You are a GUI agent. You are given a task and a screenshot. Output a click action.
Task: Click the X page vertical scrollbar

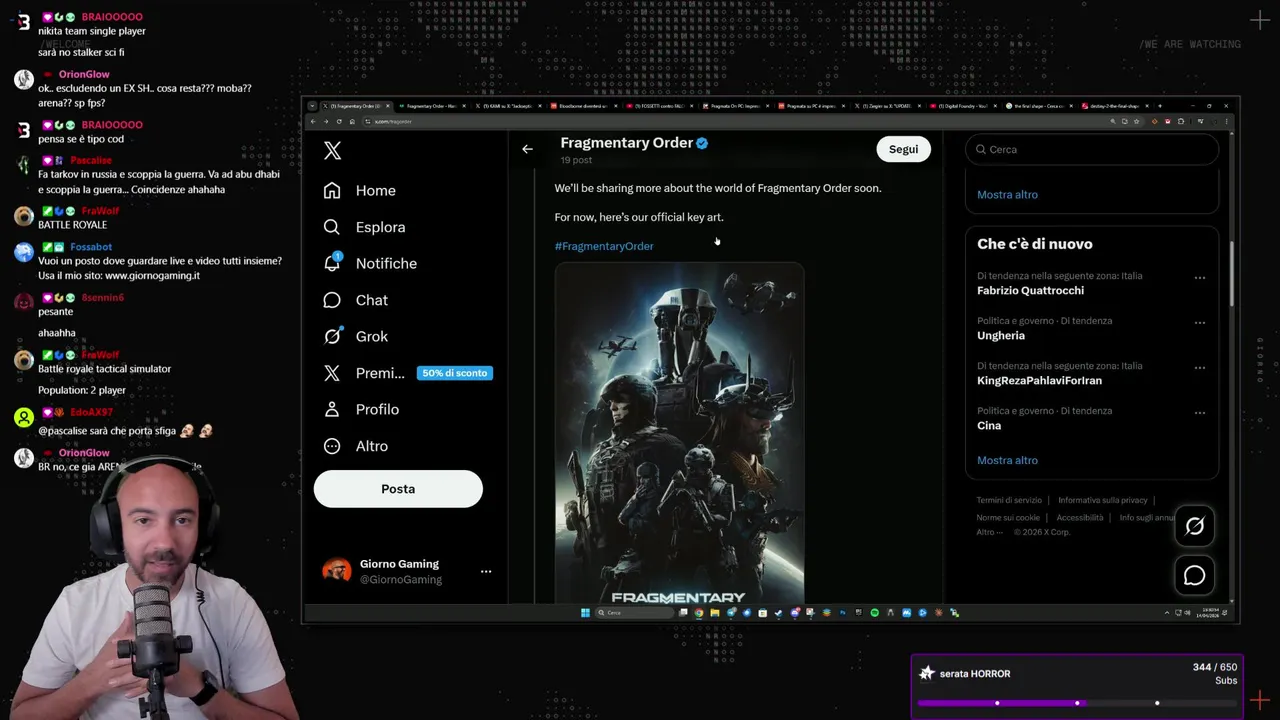coord(1232,274)
